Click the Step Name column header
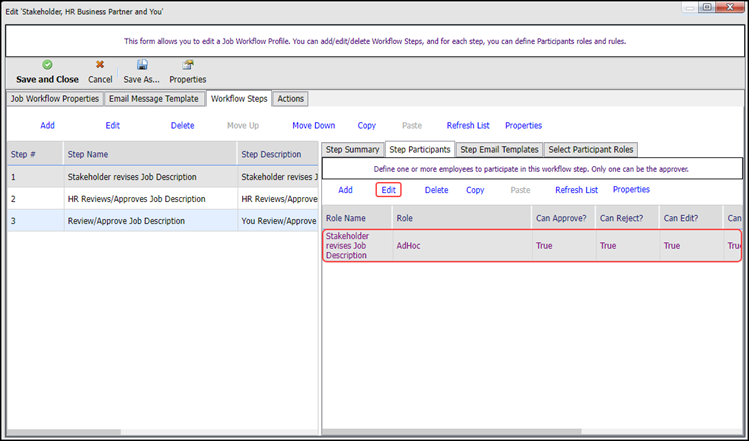749x441 pixels. pos(89,154)
